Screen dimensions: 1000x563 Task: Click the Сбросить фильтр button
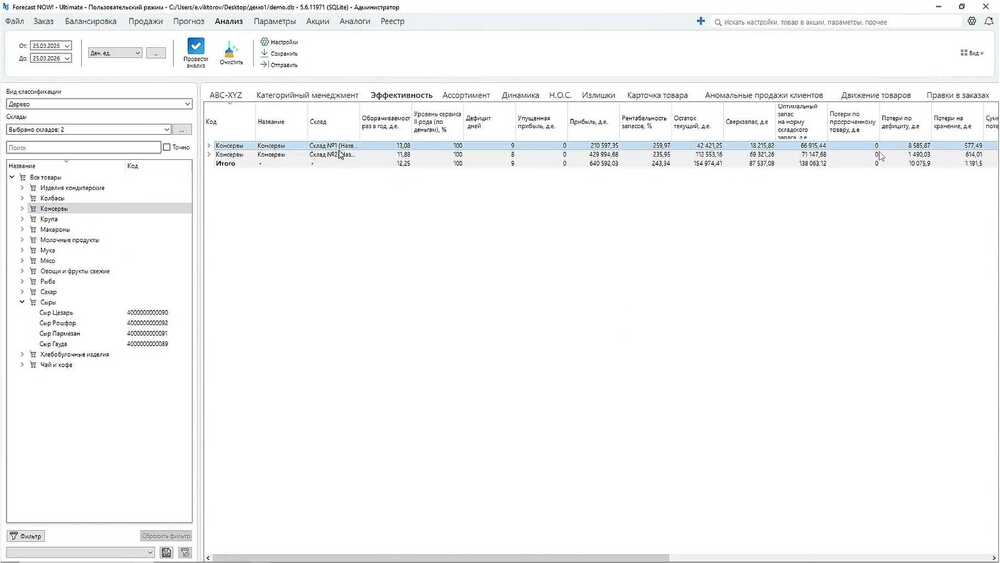click(x=166, y=536)
